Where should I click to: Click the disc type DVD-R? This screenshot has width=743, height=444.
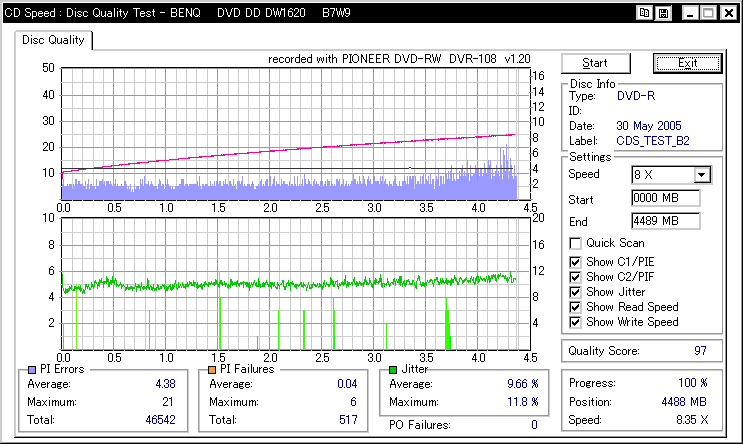pyautogui.click(x=636, y=96)
